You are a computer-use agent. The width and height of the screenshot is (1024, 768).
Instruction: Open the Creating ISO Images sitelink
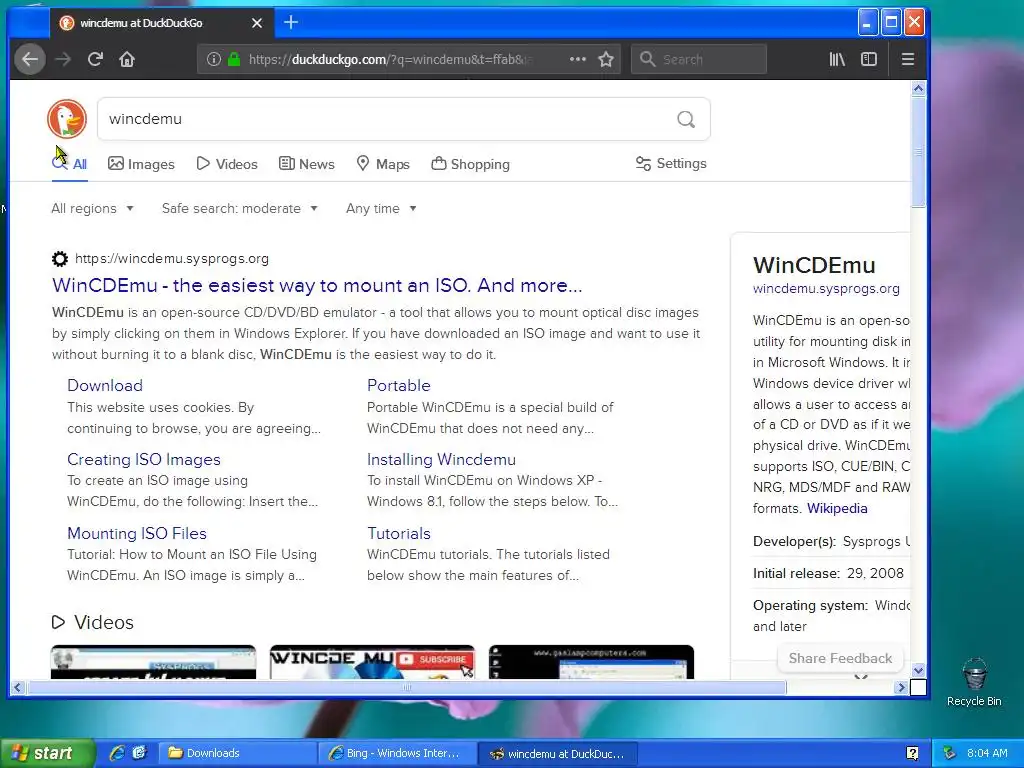[144, 459]
